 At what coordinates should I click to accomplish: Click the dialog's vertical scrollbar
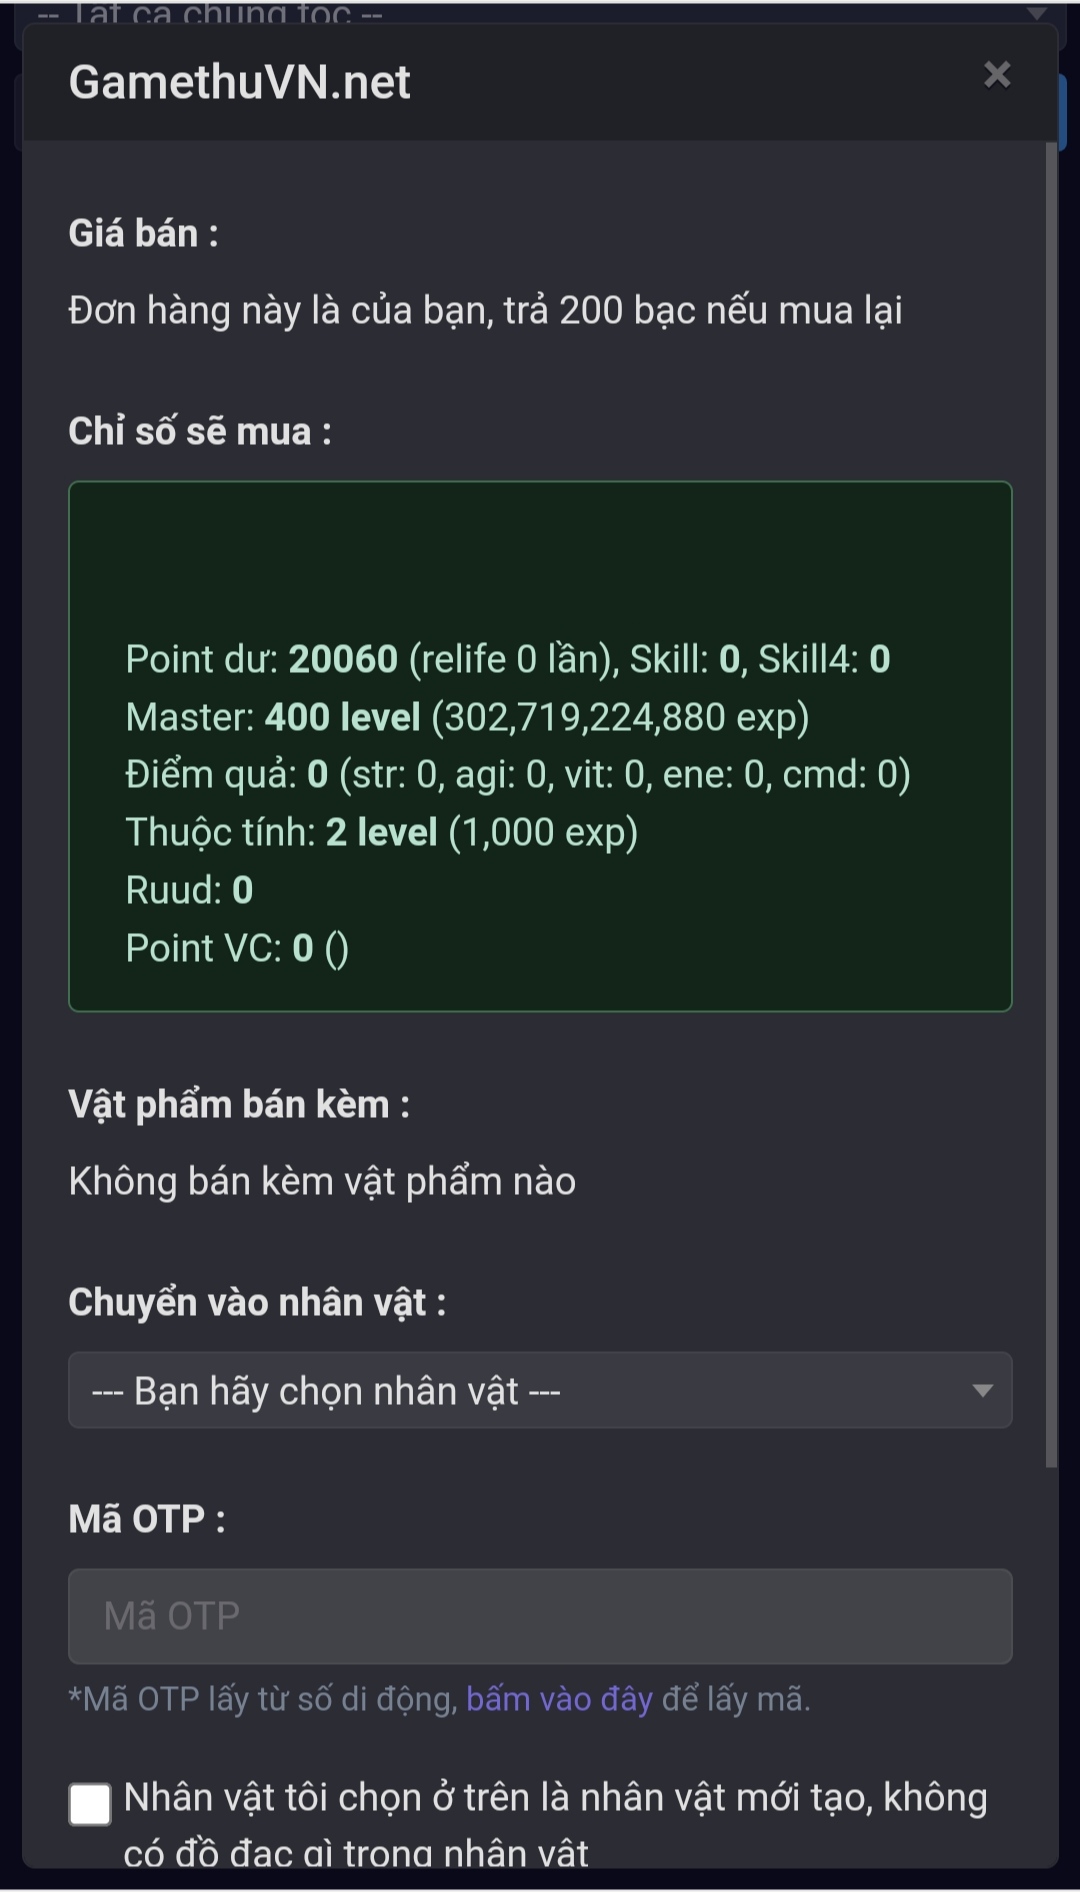point(1051,800)
